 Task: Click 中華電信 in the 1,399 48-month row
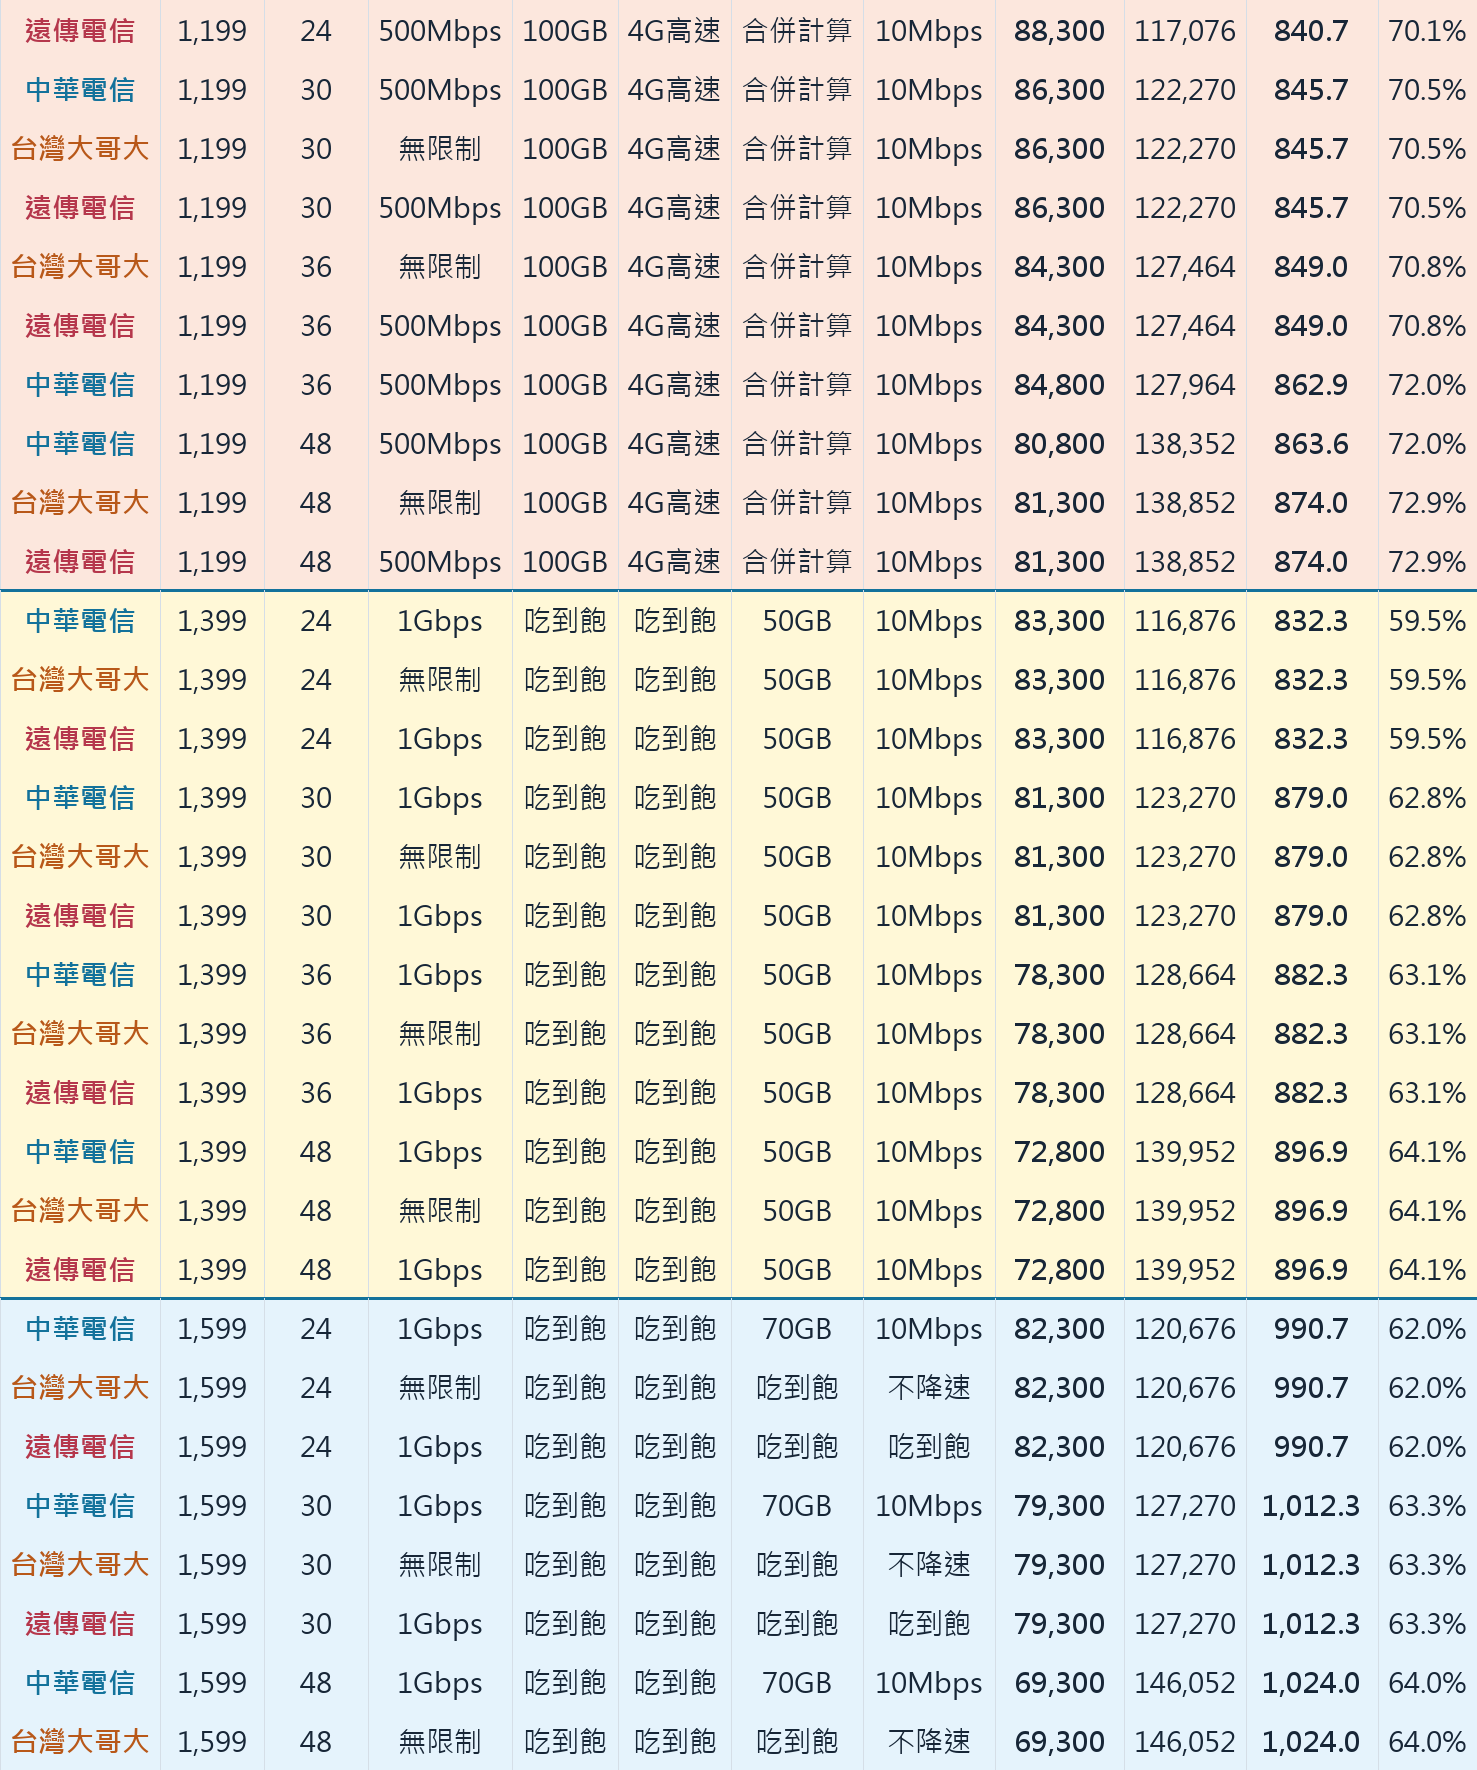coord(80,1152)
